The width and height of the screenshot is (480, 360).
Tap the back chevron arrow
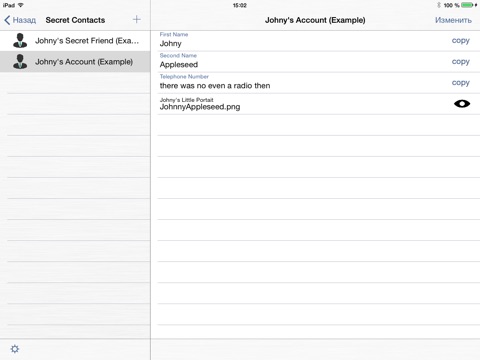7,20
